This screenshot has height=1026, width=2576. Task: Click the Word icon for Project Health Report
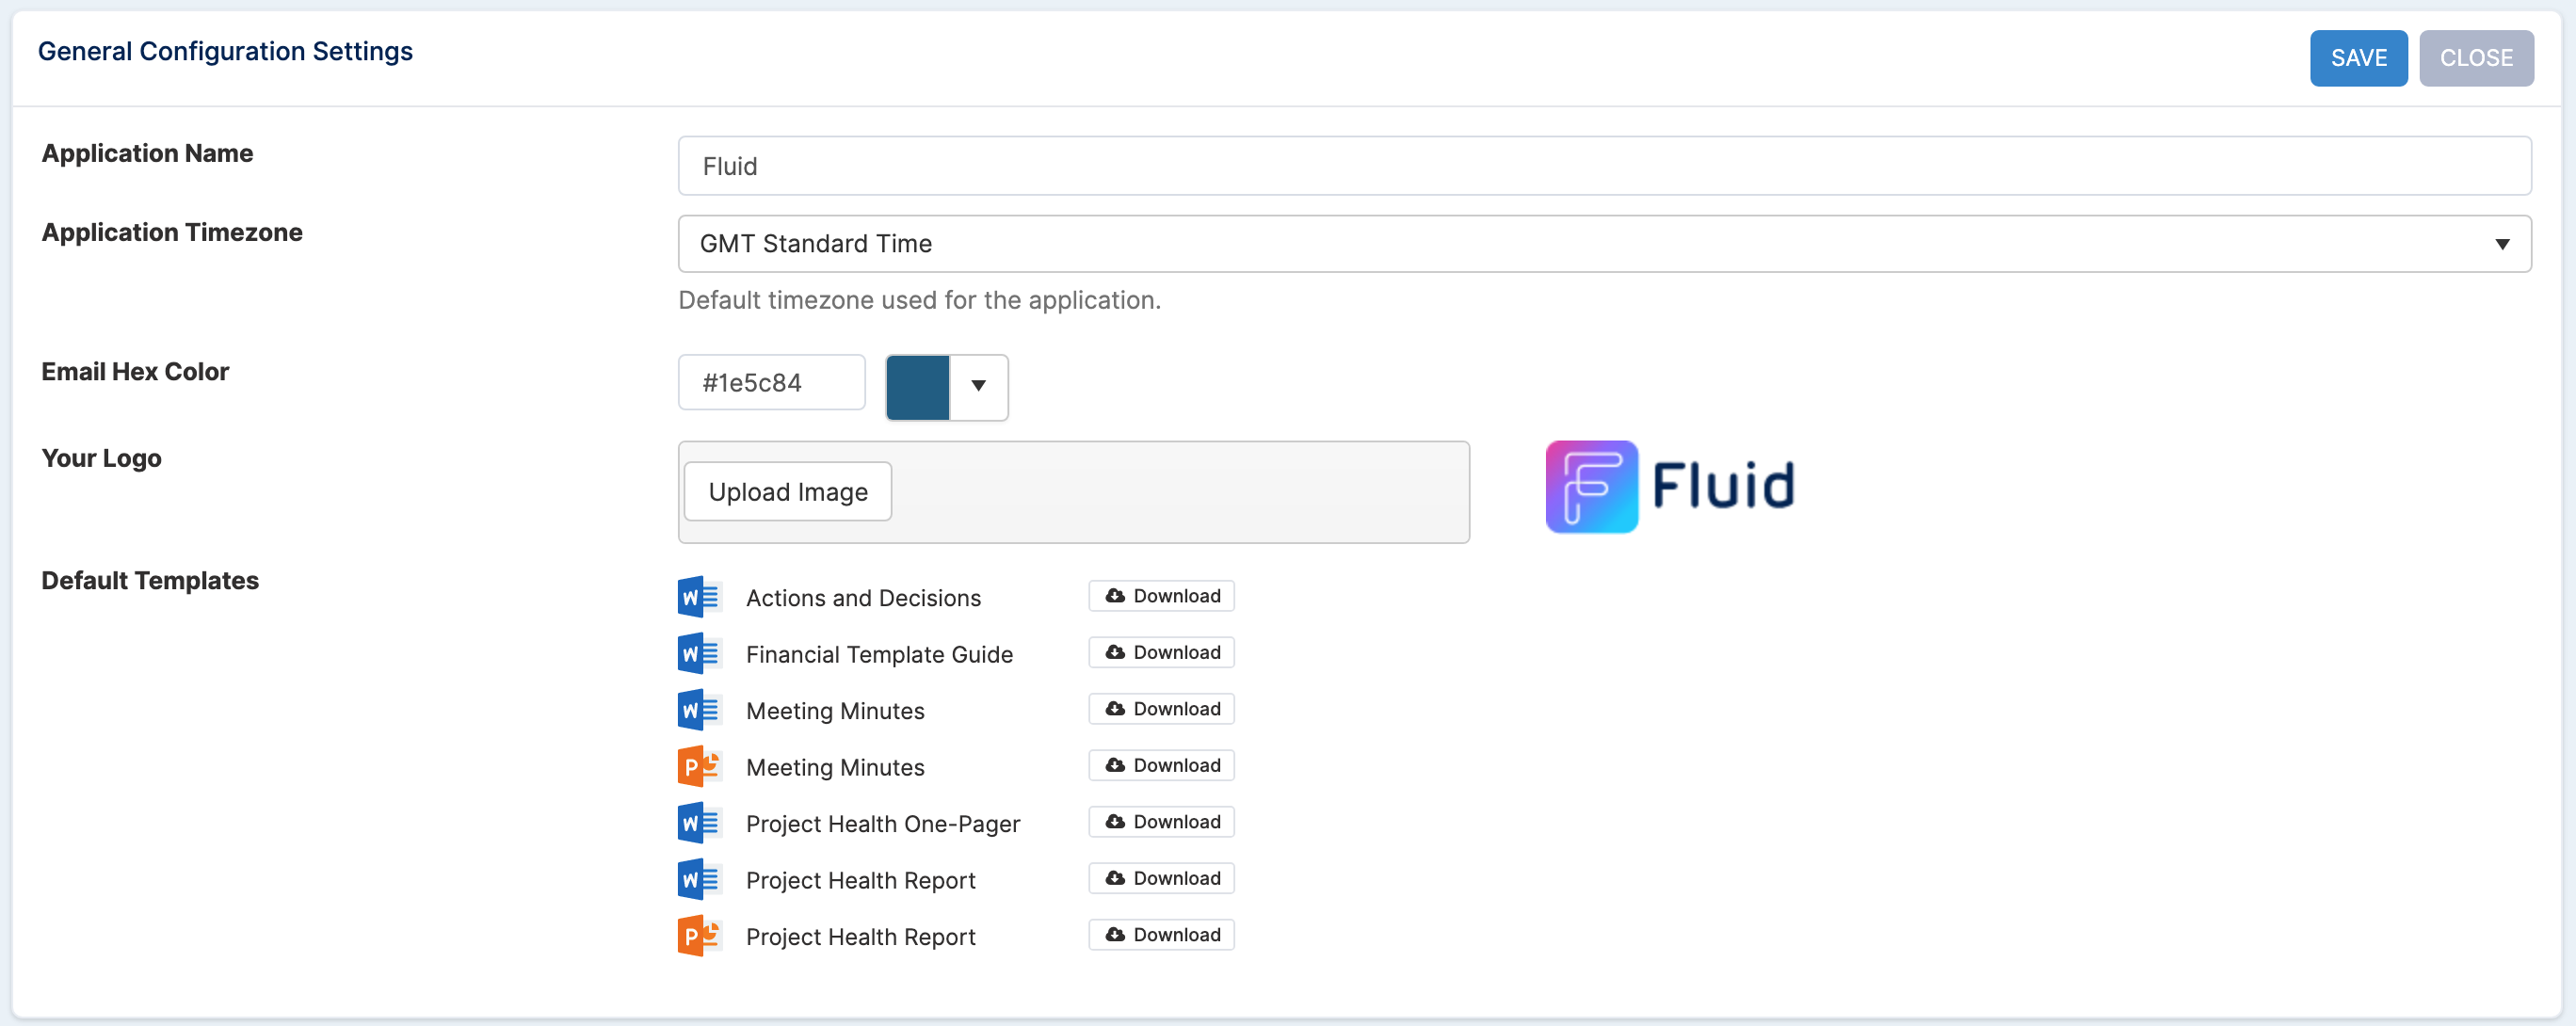pos(699,879)
